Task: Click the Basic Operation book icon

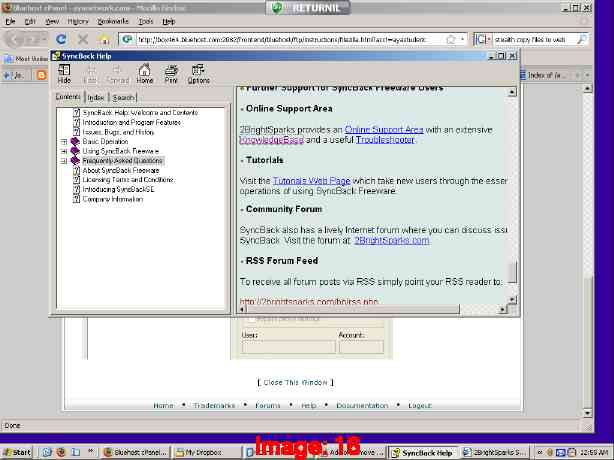Action: [75, 141]
